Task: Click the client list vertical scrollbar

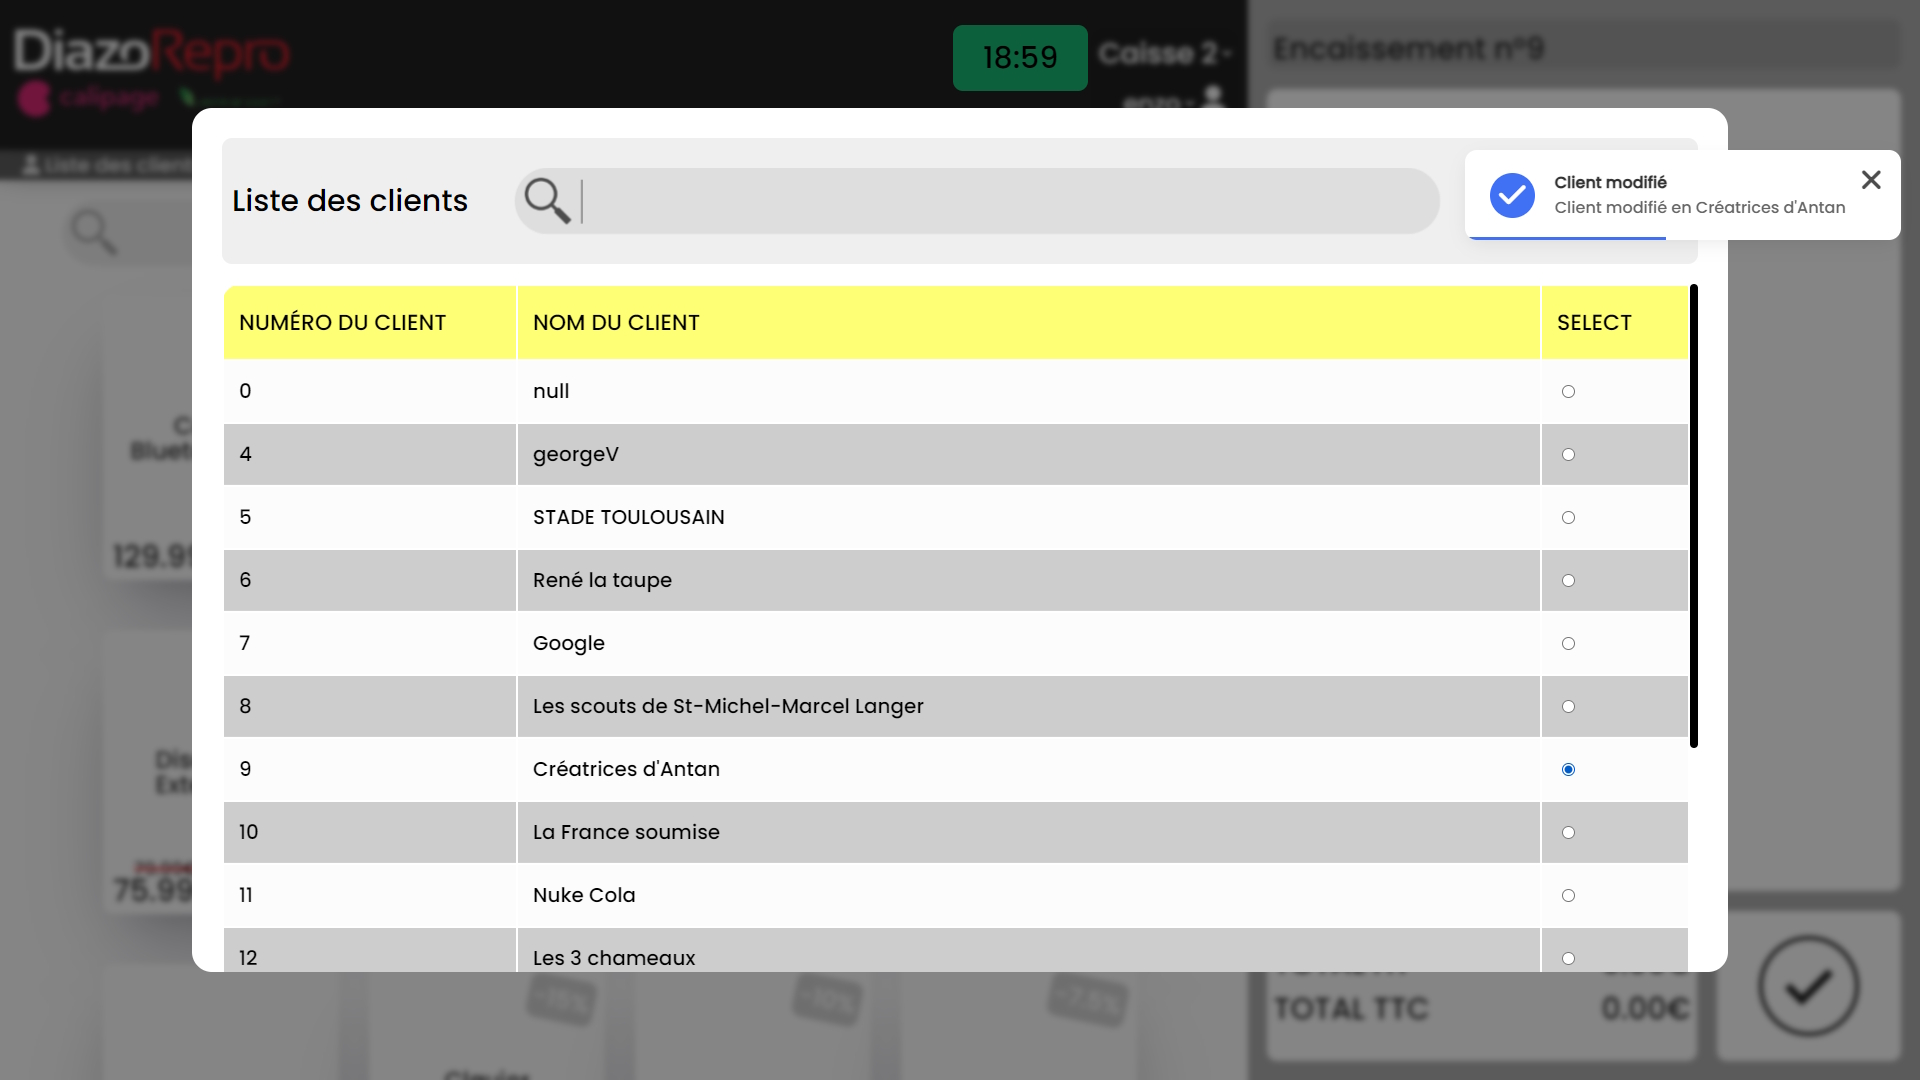Action: pyautogui.click(x=1693, y=516)
